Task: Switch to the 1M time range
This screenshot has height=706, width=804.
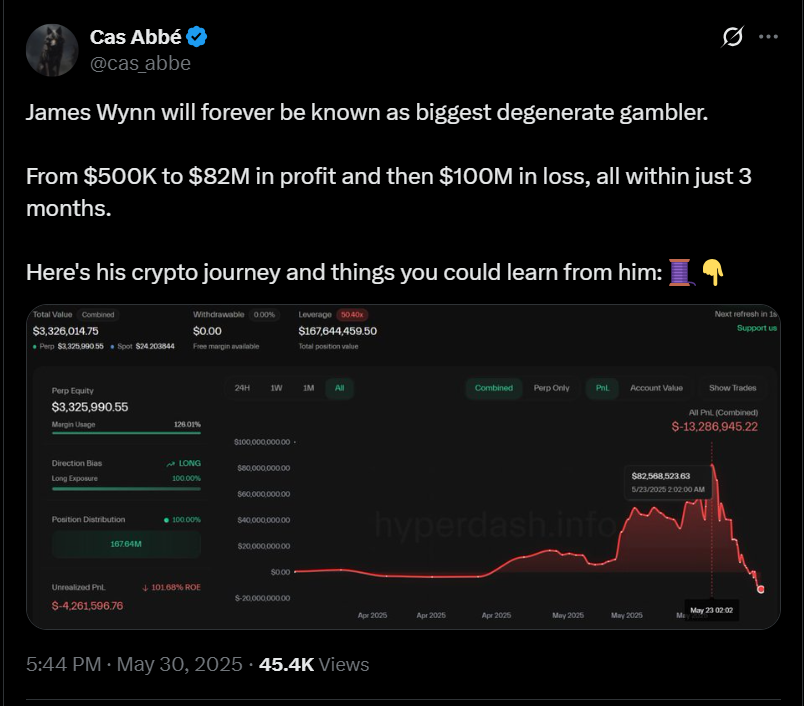Action: 308,388
